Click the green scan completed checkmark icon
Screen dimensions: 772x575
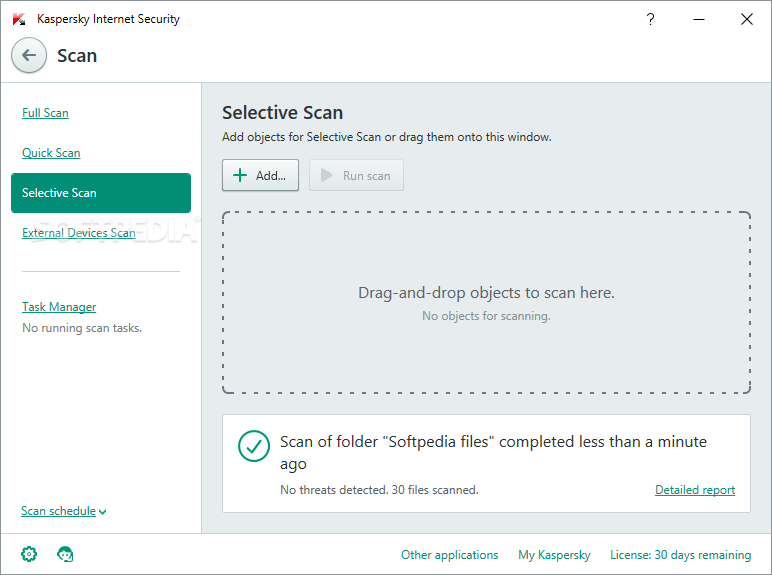pos(254,446)
